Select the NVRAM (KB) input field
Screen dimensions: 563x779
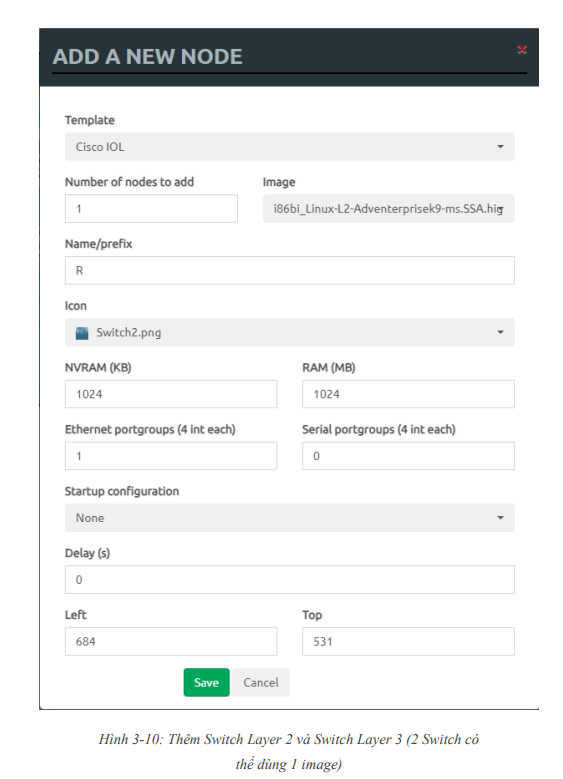[x=170, y=394]
